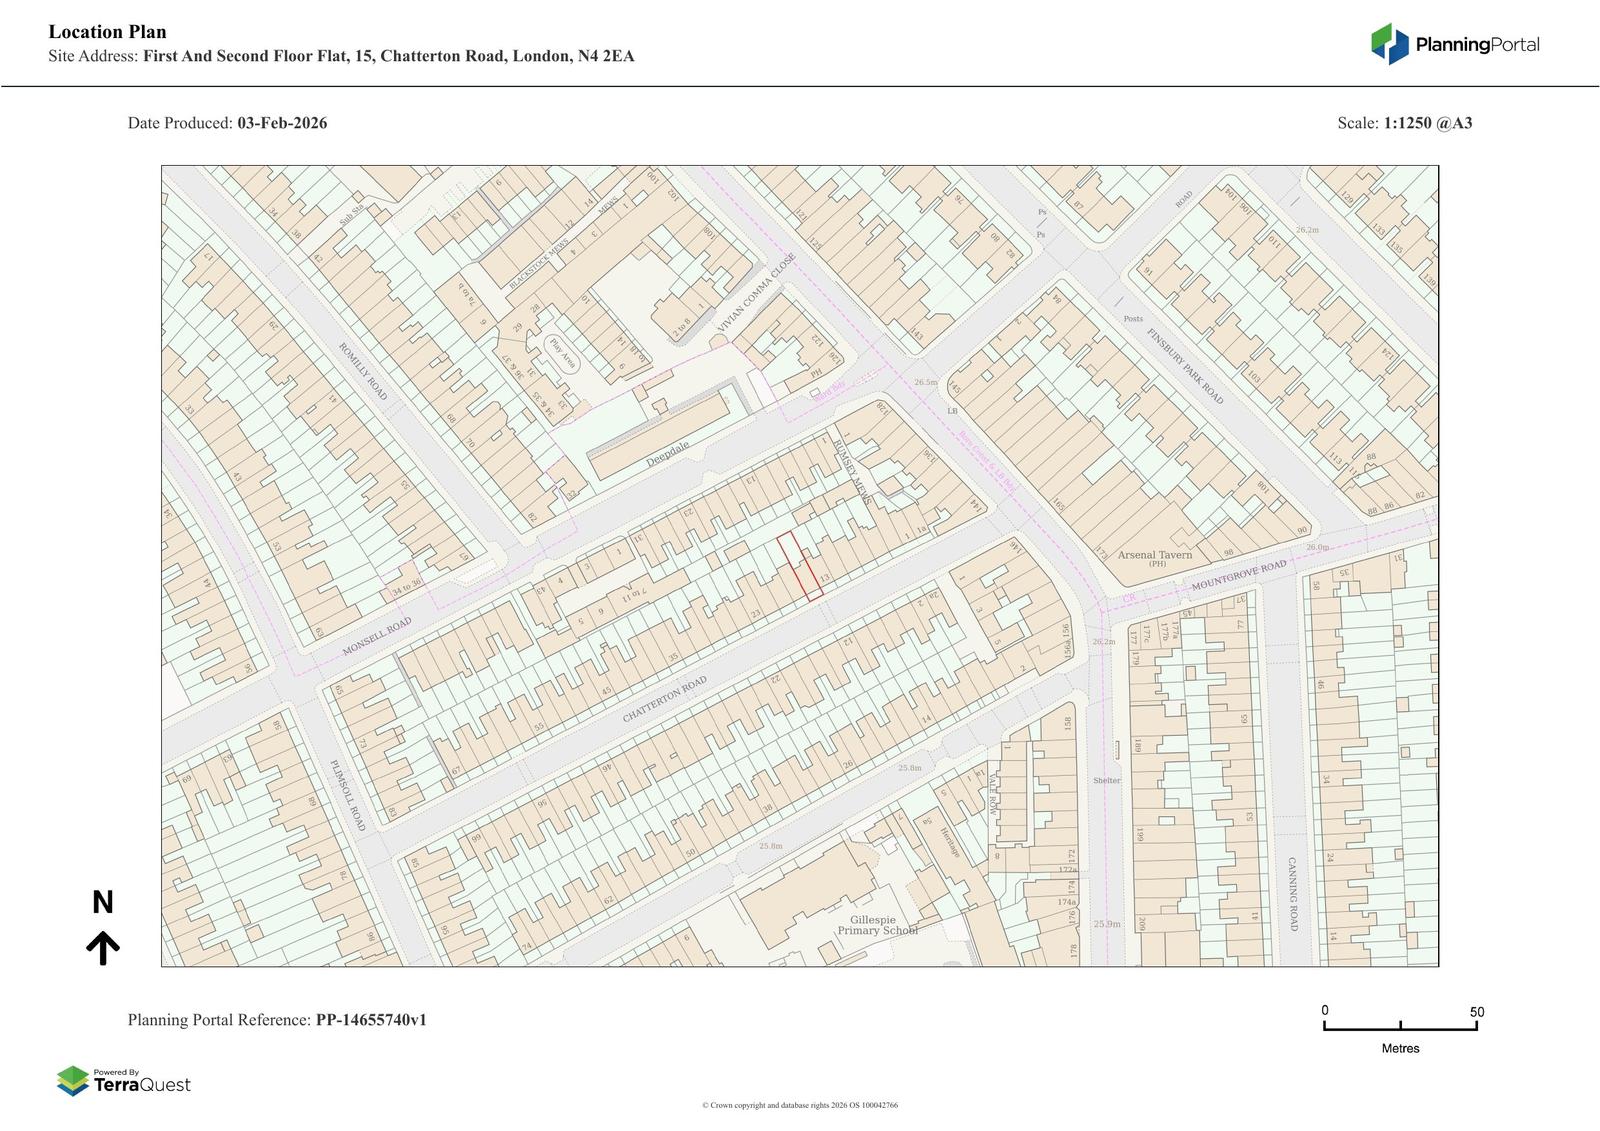Click the metres scale bar
The height and width of the screenshot is (1131, 1600).
[1400, 1027]
